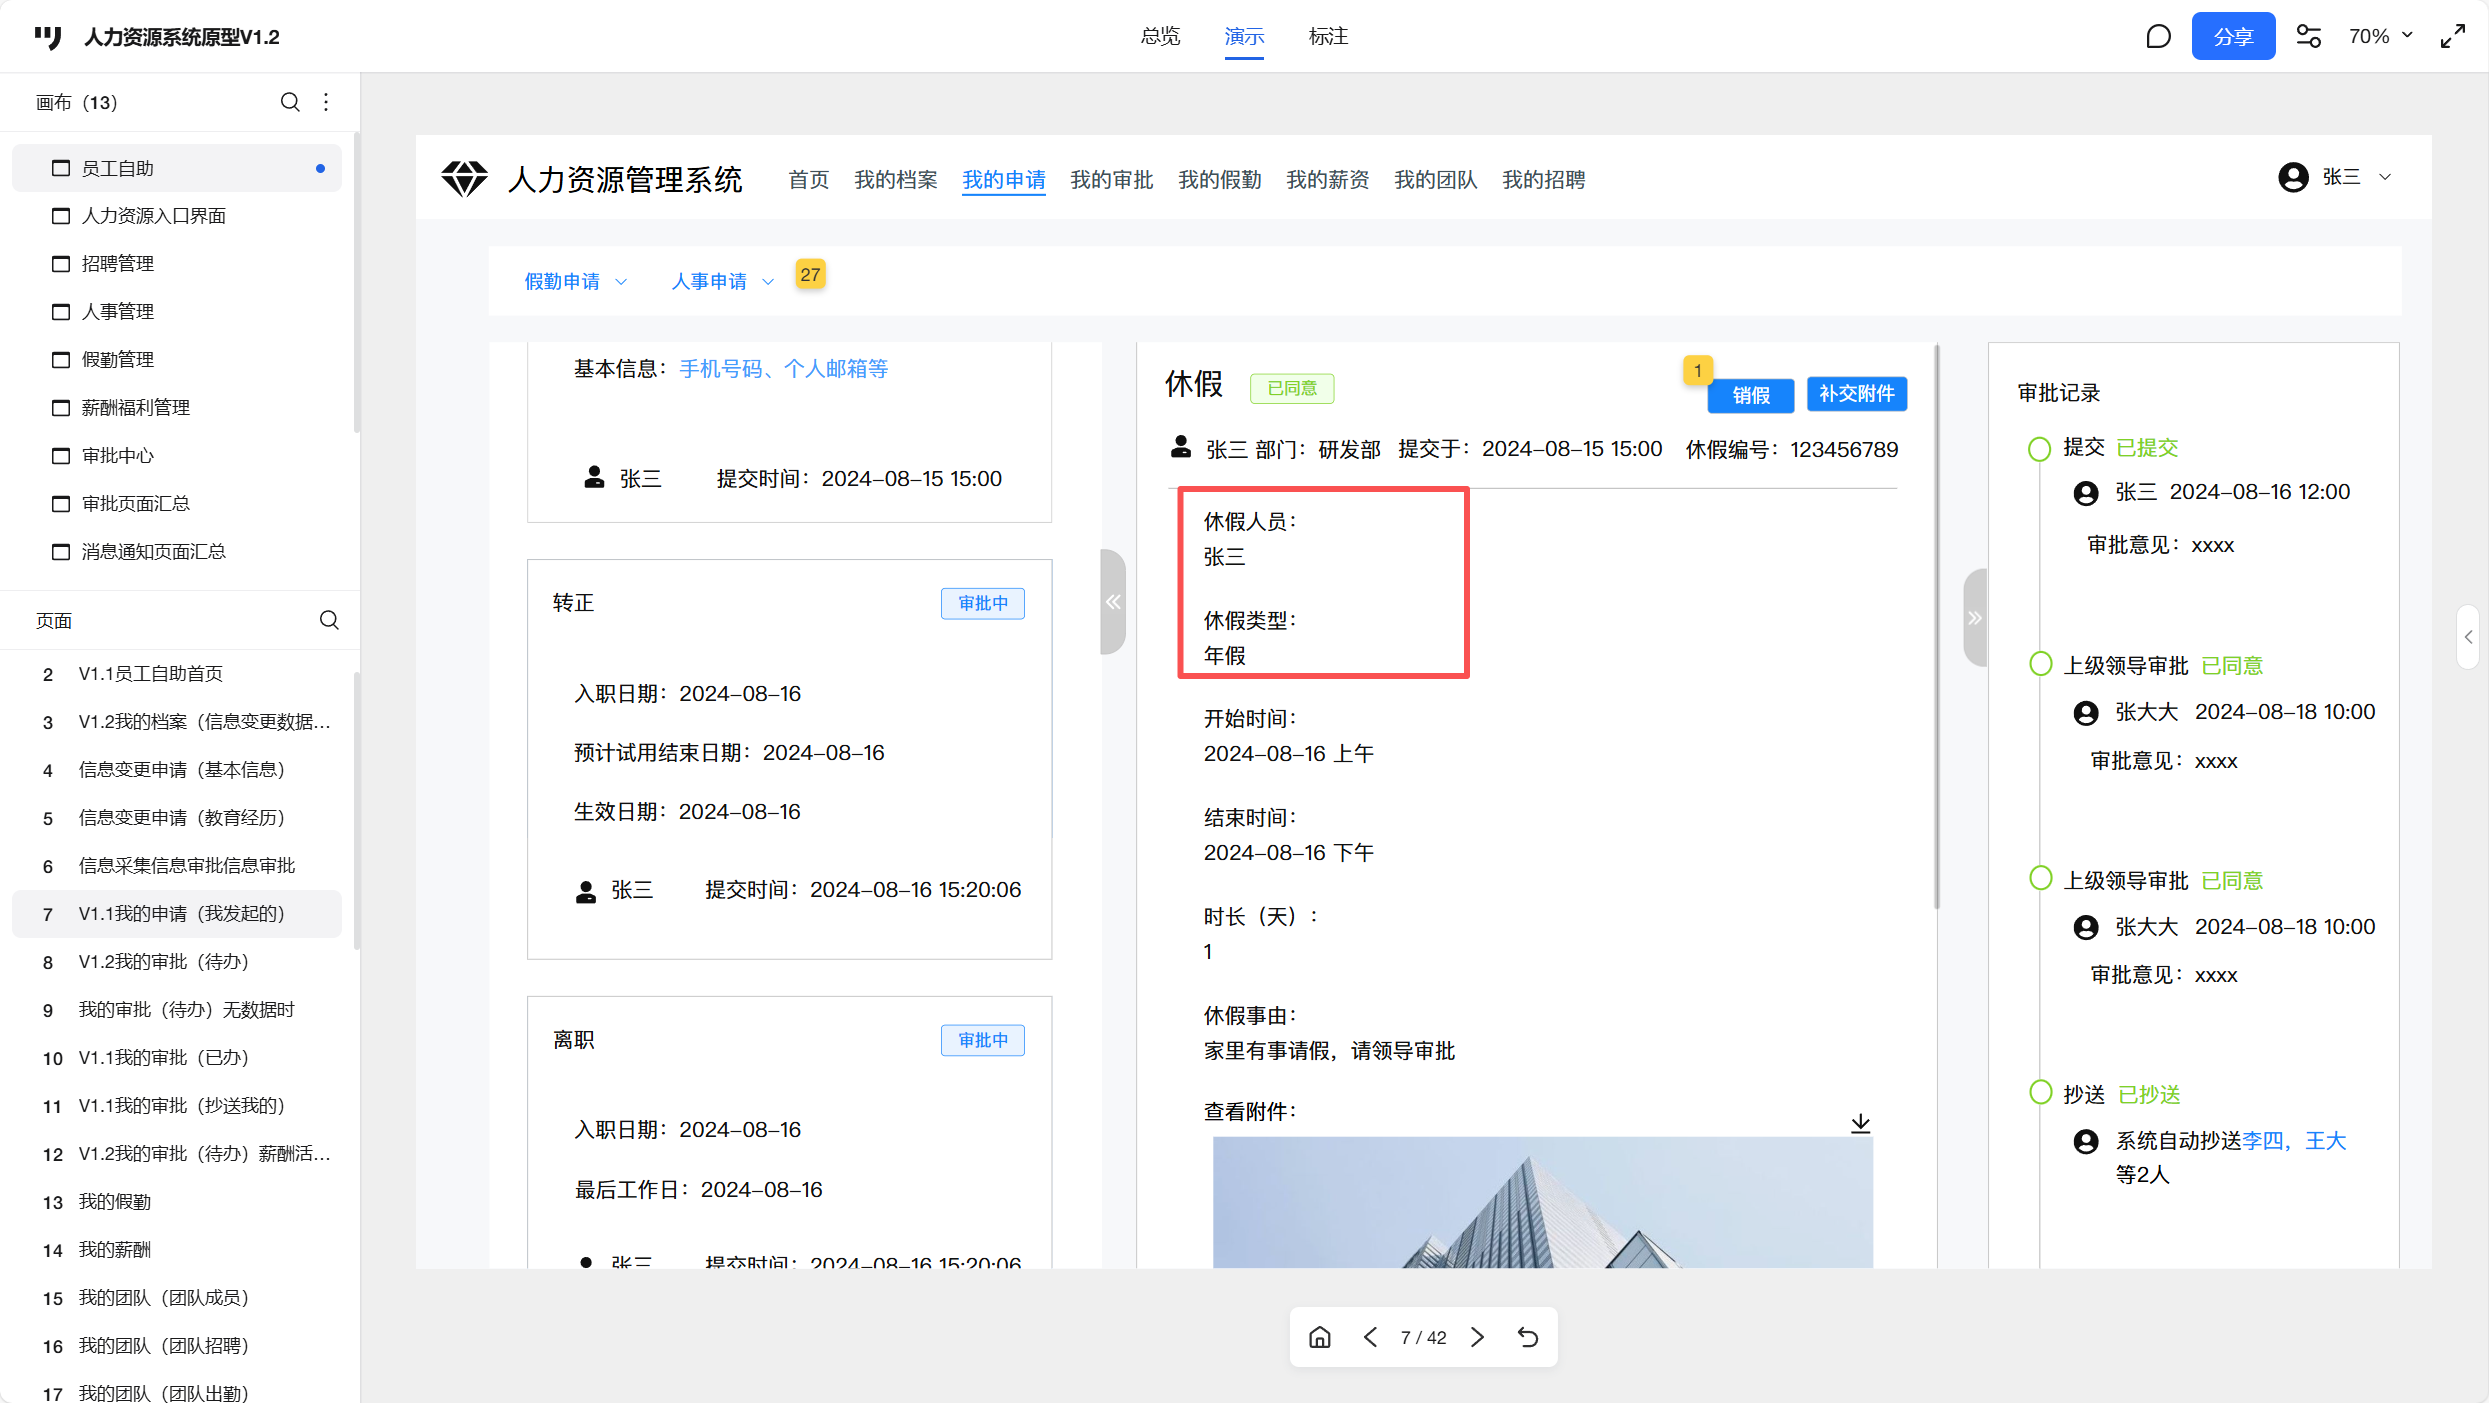The image size is (2489, 1403).
Task: Click the 销假 button
Action: click(x=1750, y=395)
